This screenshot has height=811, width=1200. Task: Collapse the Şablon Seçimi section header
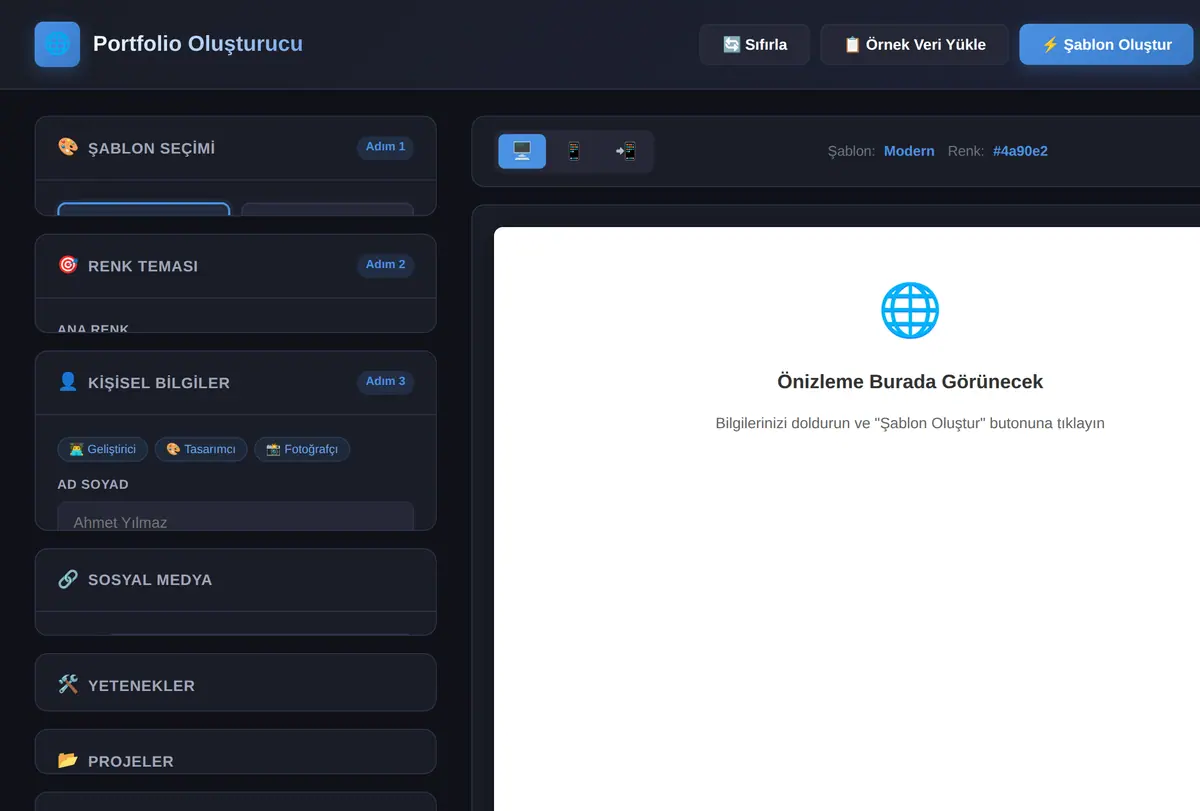(236, 148)
